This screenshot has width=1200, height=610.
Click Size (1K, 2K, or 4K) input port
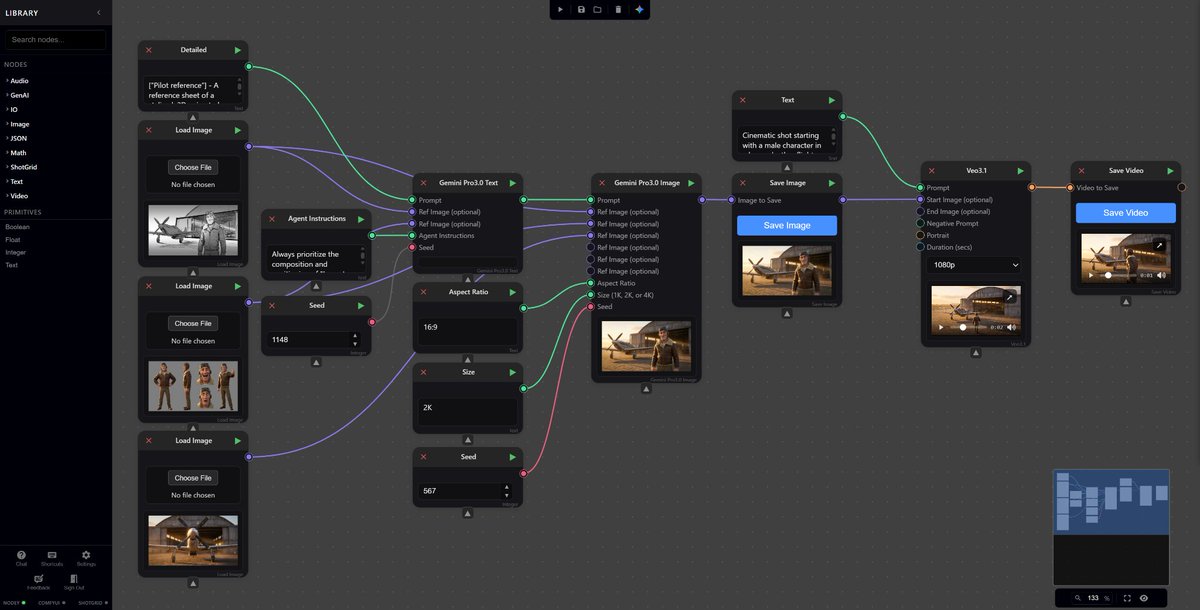pyautogui.click(x=590, y=295)
